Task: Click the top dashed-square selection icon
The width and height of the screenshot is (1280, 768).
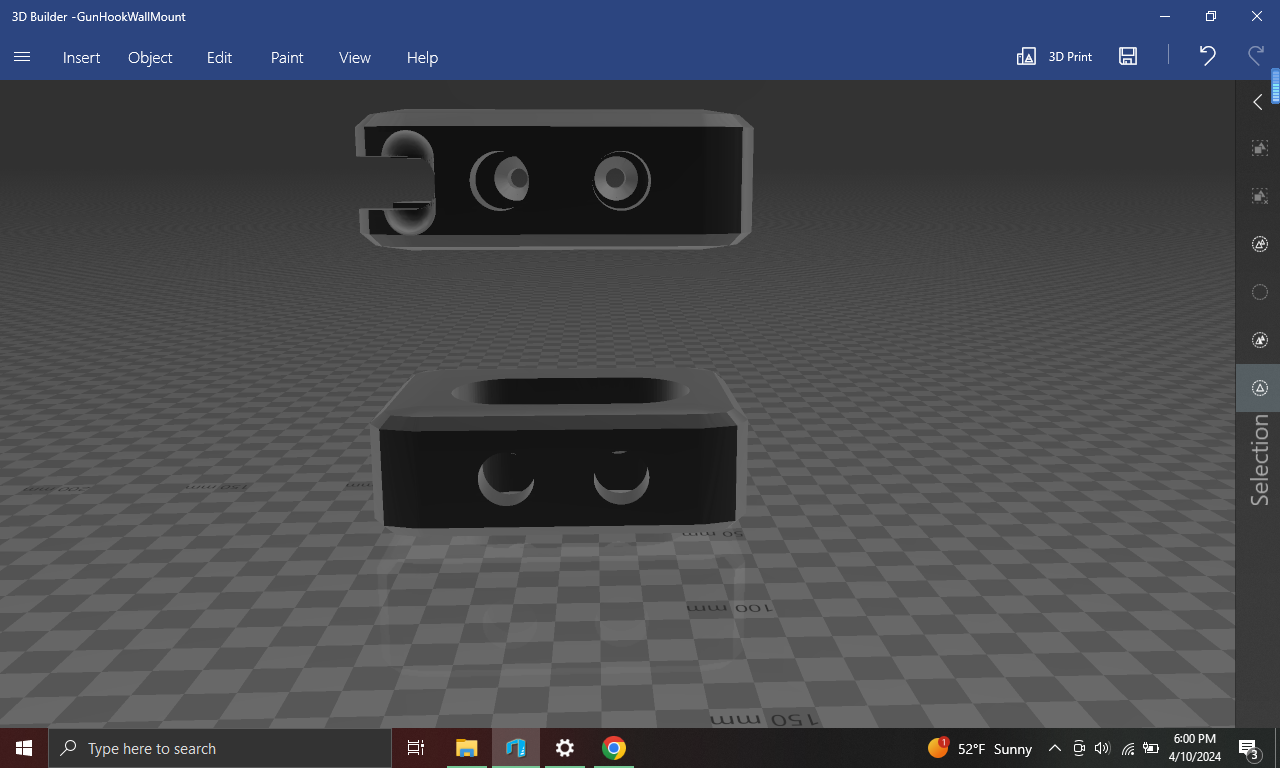Action: tap(1259, 148)
